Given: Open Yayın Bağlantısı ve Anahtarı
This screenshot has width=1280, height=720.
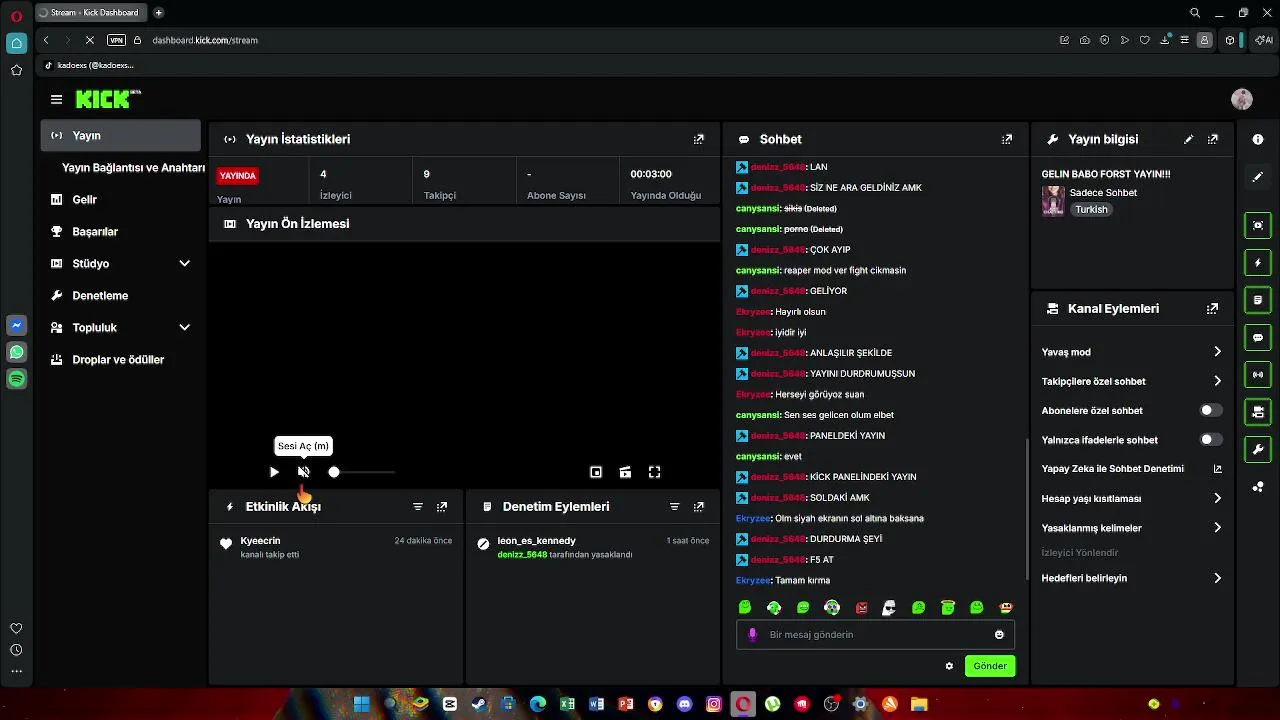Looking at the screenshot, I should tap(133, 167).
